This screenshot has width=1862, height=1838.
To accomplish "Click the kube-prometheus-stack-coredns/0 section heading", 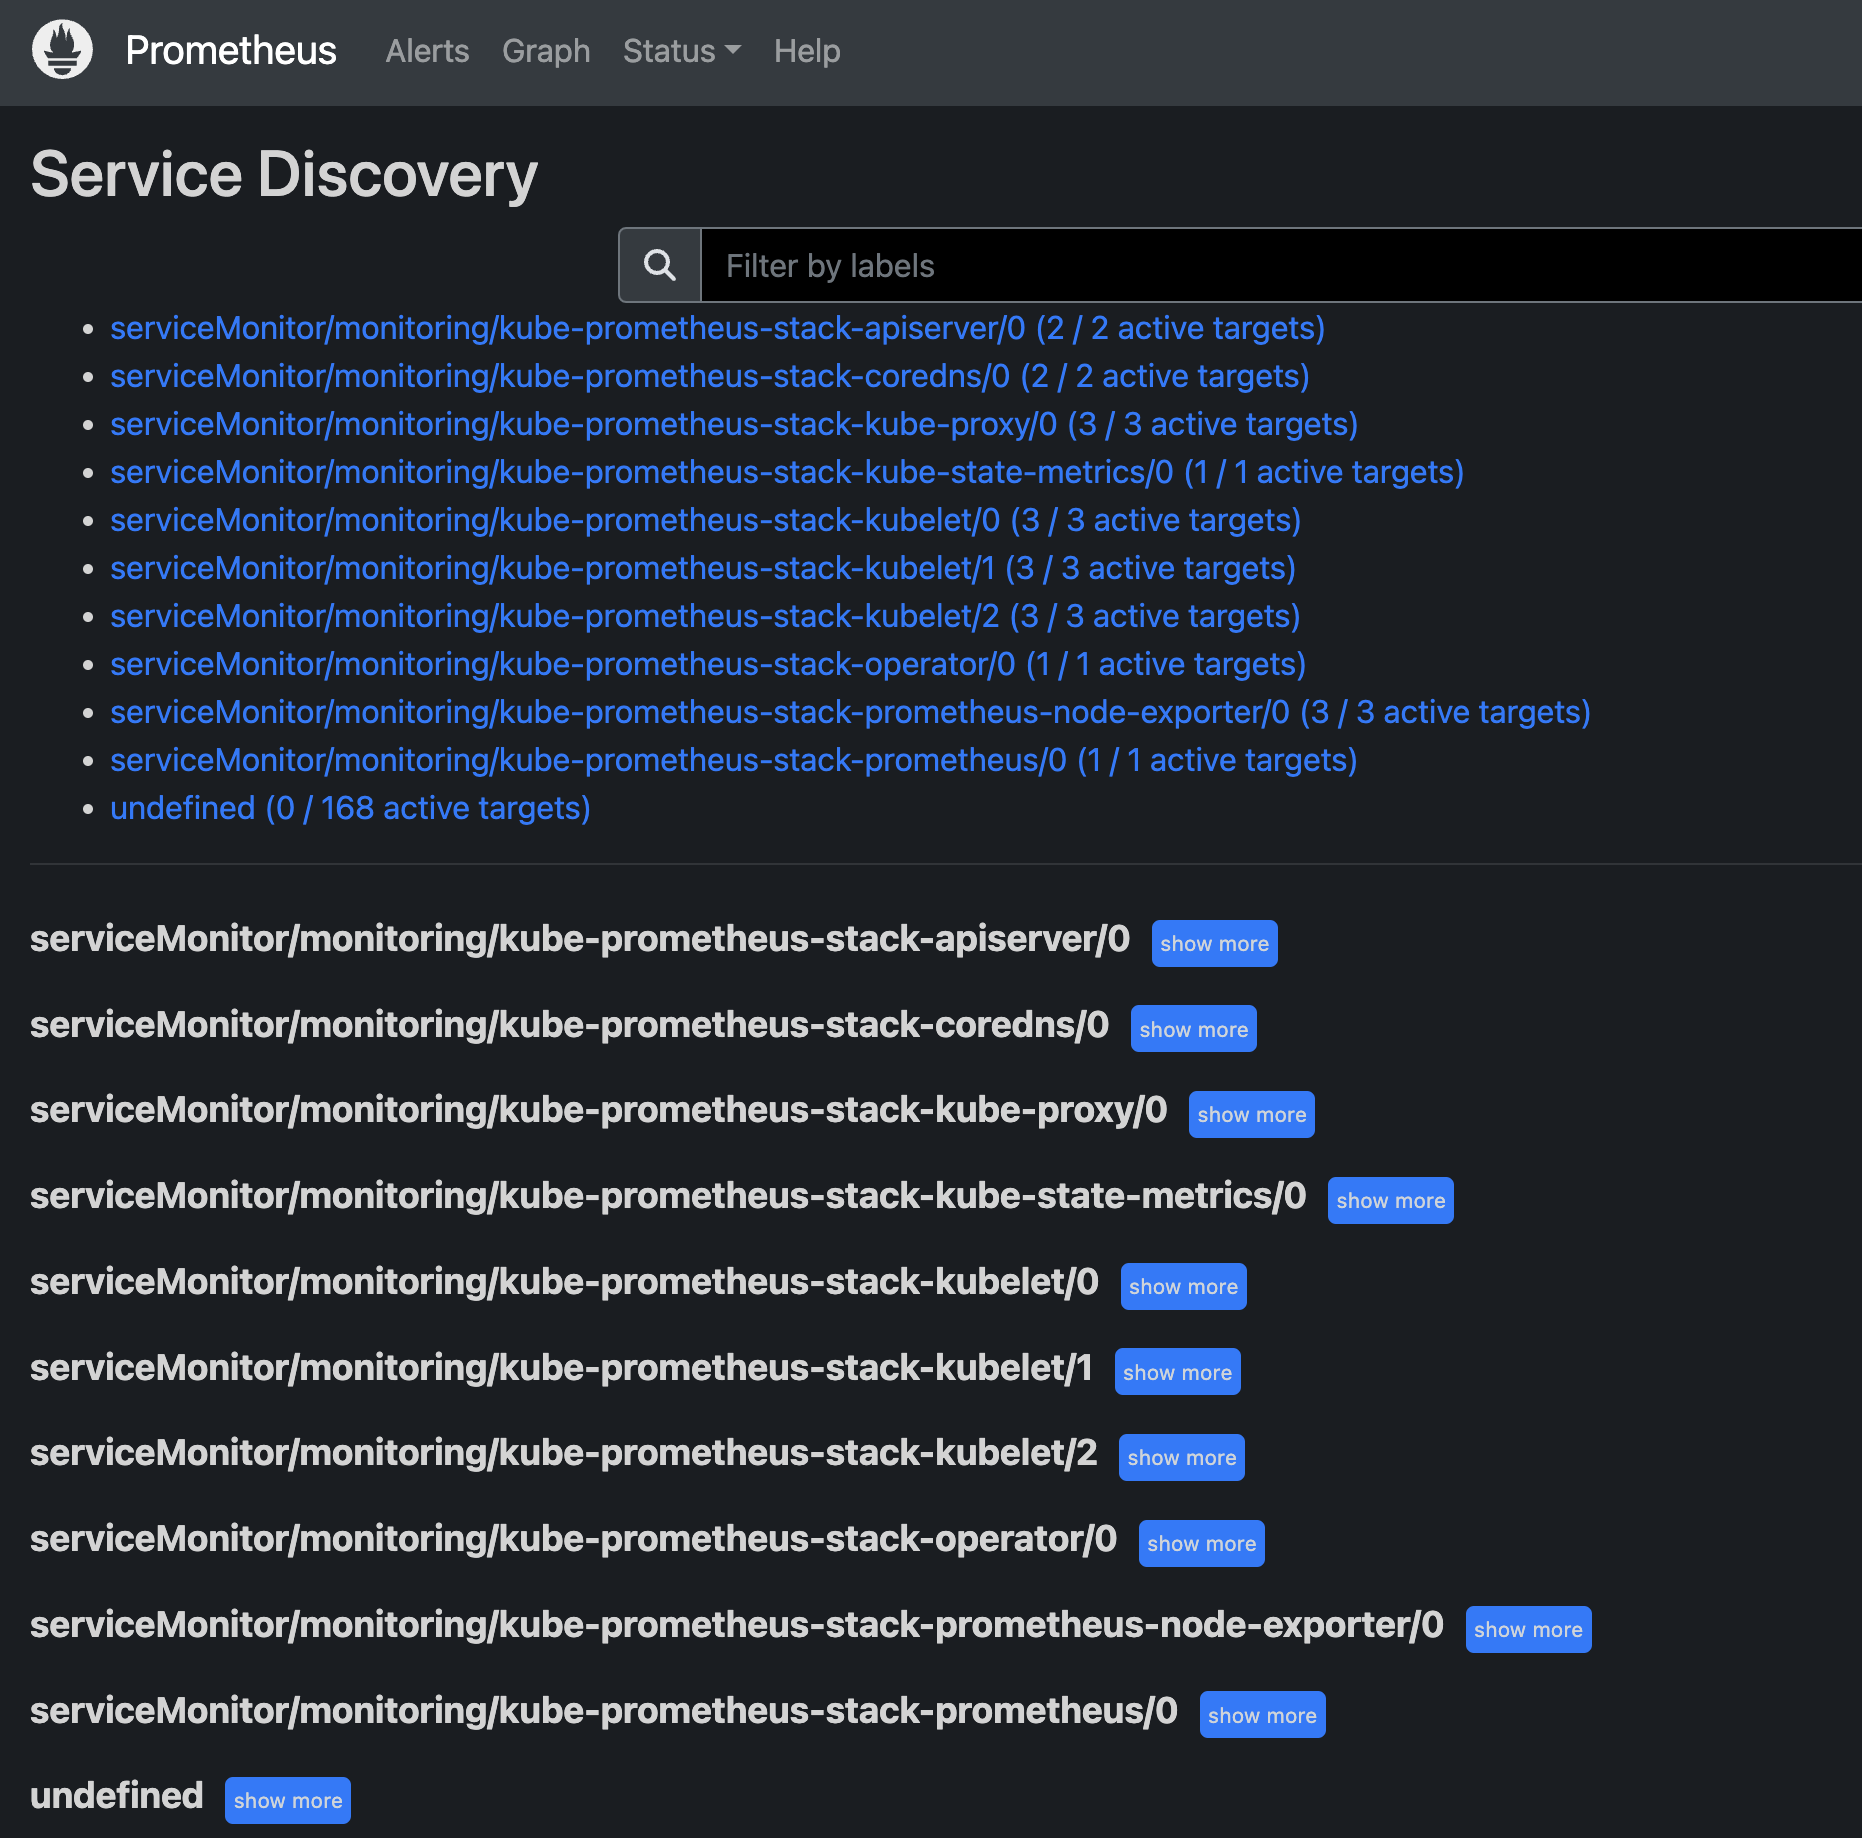I will (x=569, y=1025).
